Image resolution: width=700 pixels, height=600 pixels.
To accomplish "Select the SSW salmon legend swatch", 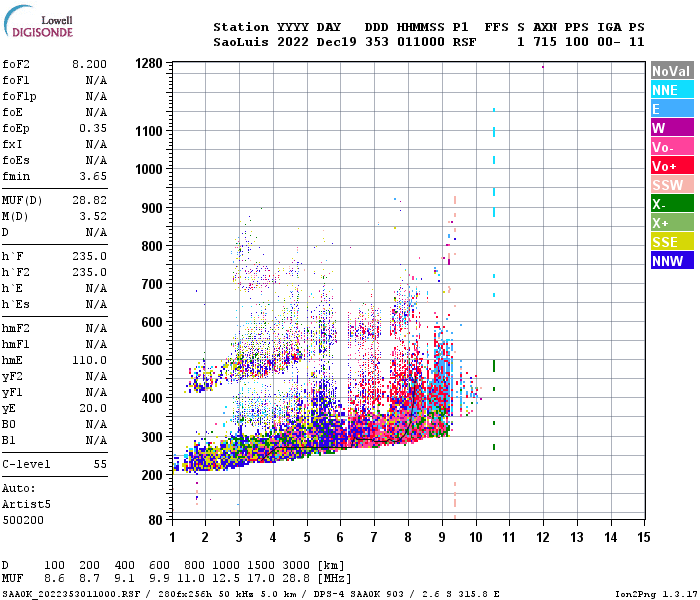I will point(672,185).
